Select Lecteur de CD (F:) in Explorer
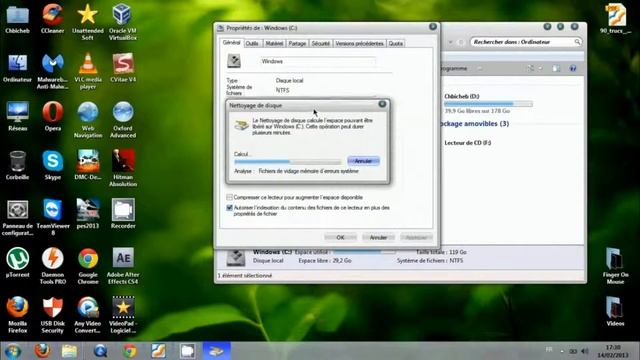Viewport: 640px width, 360px height. pos(468,143)
